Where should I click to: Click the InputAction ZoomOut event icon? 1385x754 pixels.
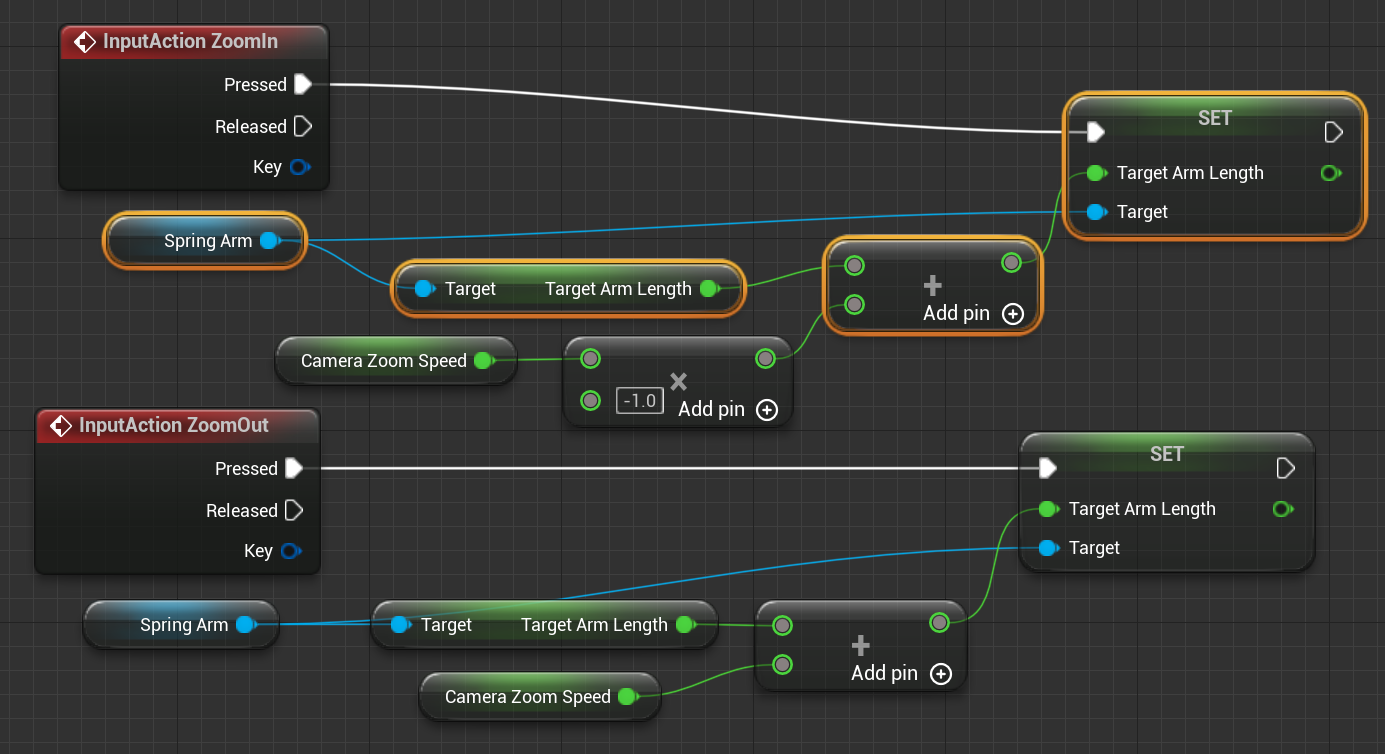pos(61,426)
